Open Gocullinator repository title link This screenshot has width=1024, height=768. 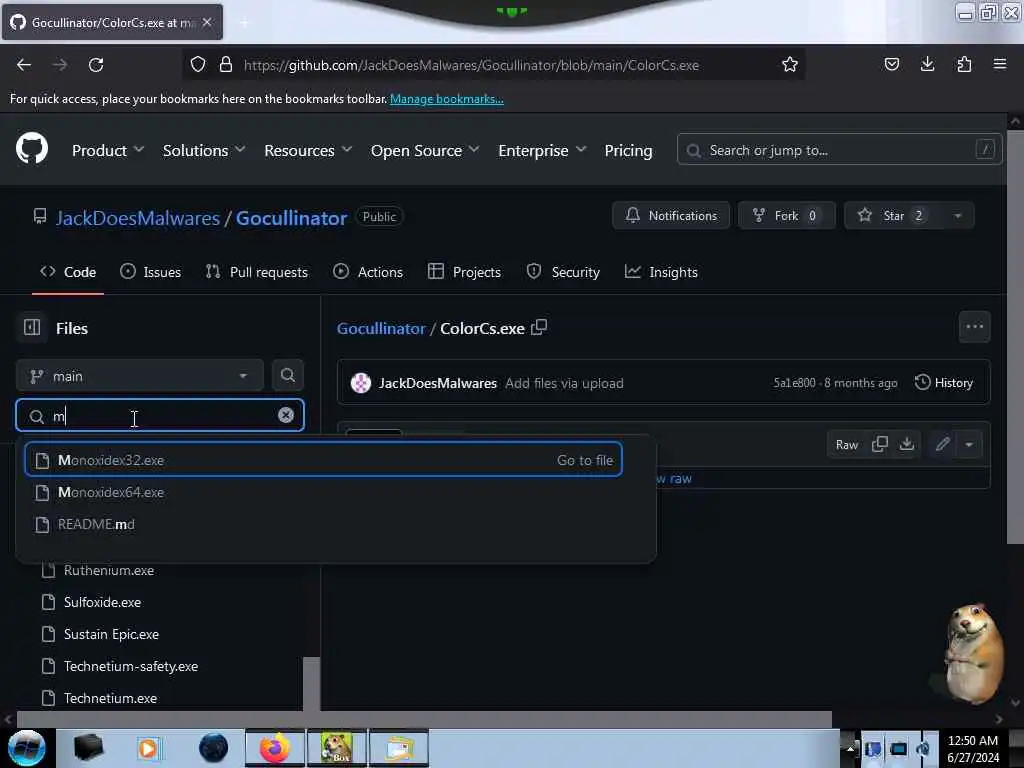pyautogui.click(x=291, y=217)
